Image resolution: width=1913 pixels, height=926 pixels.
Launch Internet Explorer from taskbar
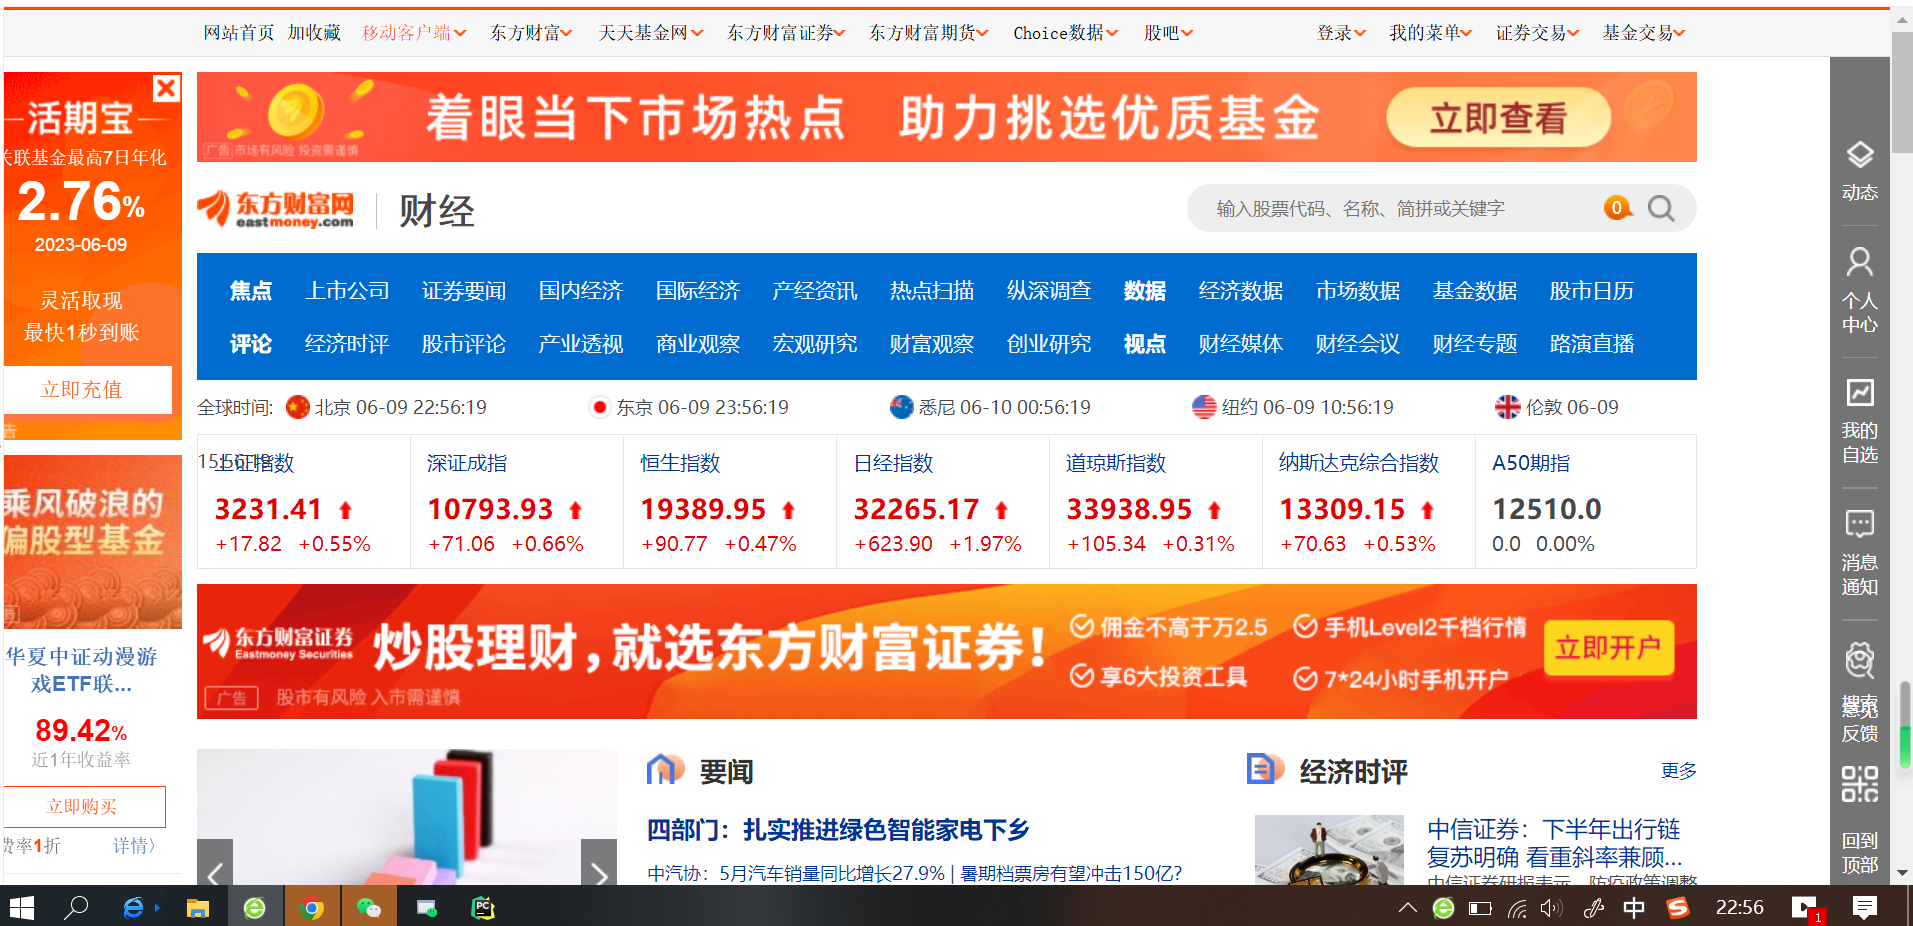point(134,907)
